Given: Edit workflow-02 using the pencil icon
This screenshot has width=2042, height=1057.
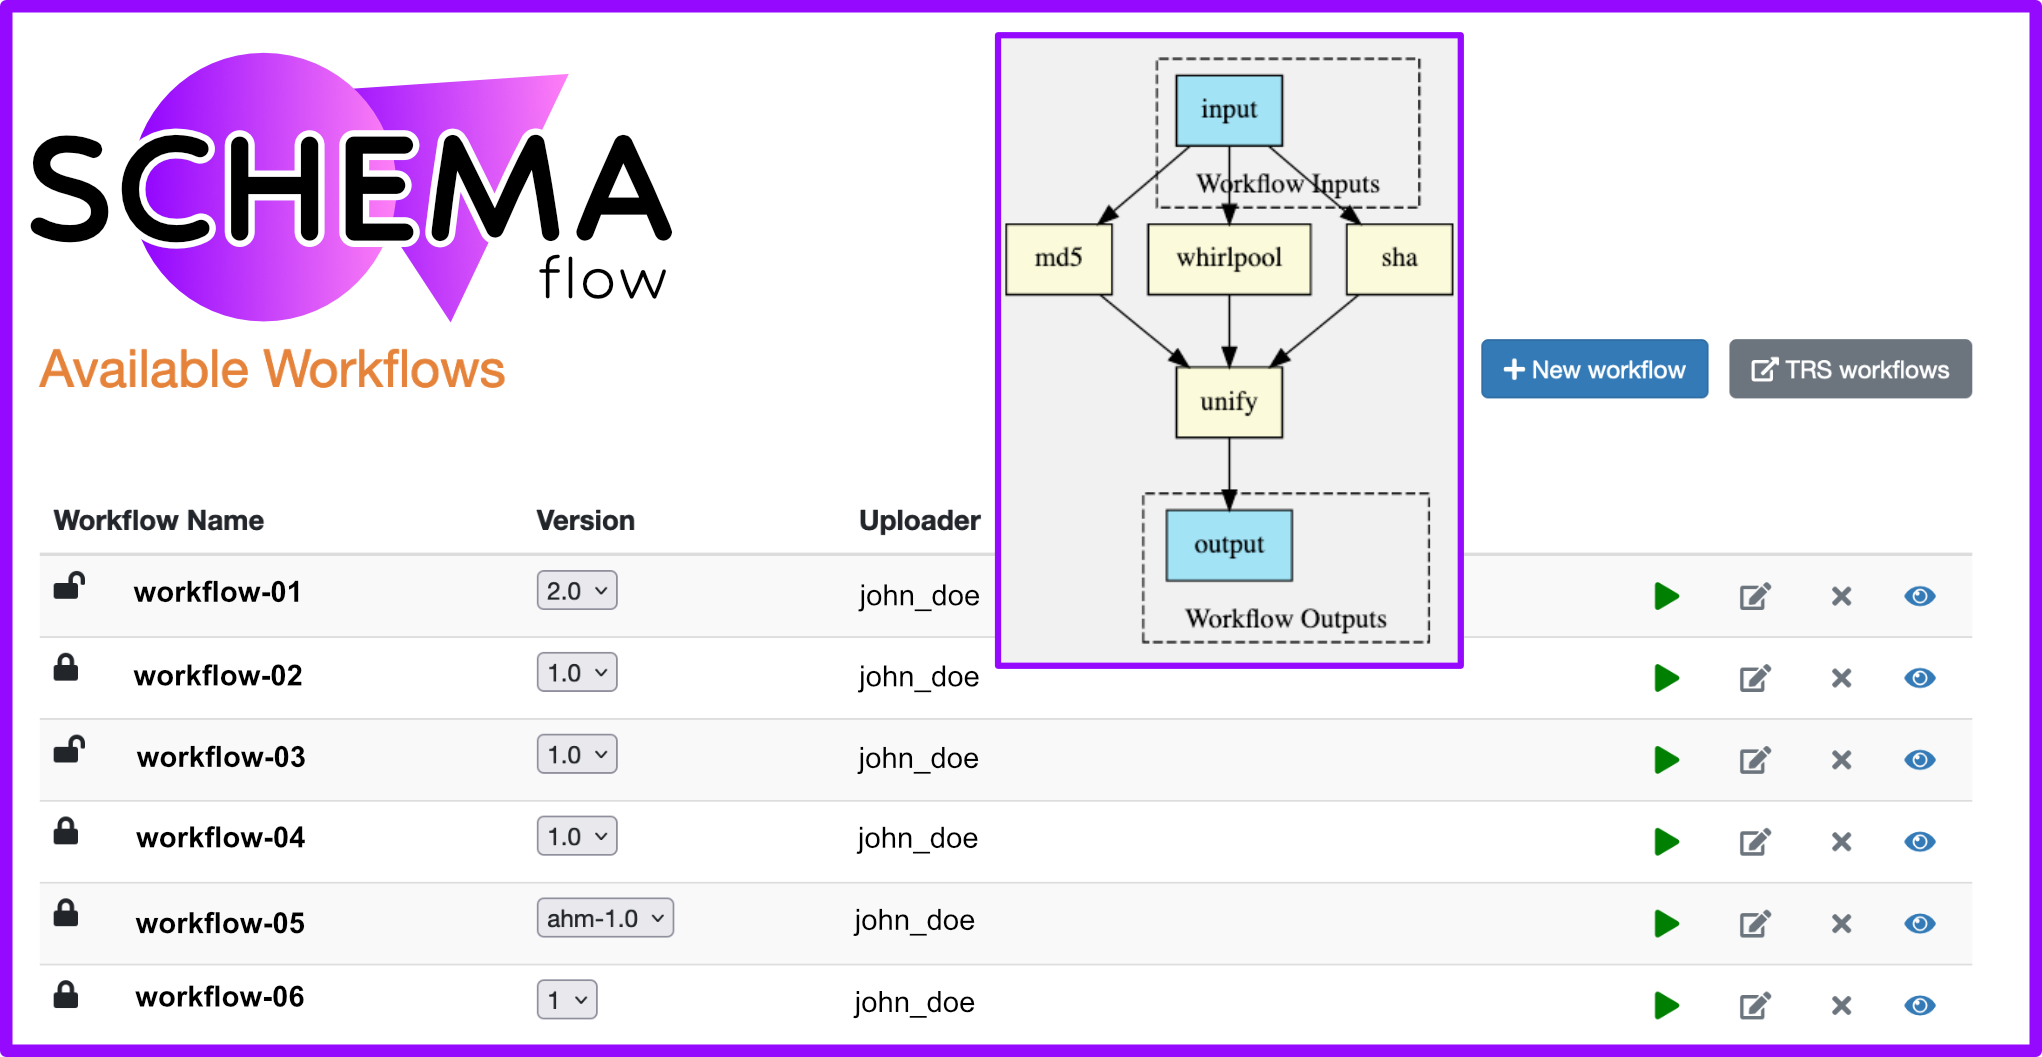Looking at the screenshot, I should pos(1755,679).
